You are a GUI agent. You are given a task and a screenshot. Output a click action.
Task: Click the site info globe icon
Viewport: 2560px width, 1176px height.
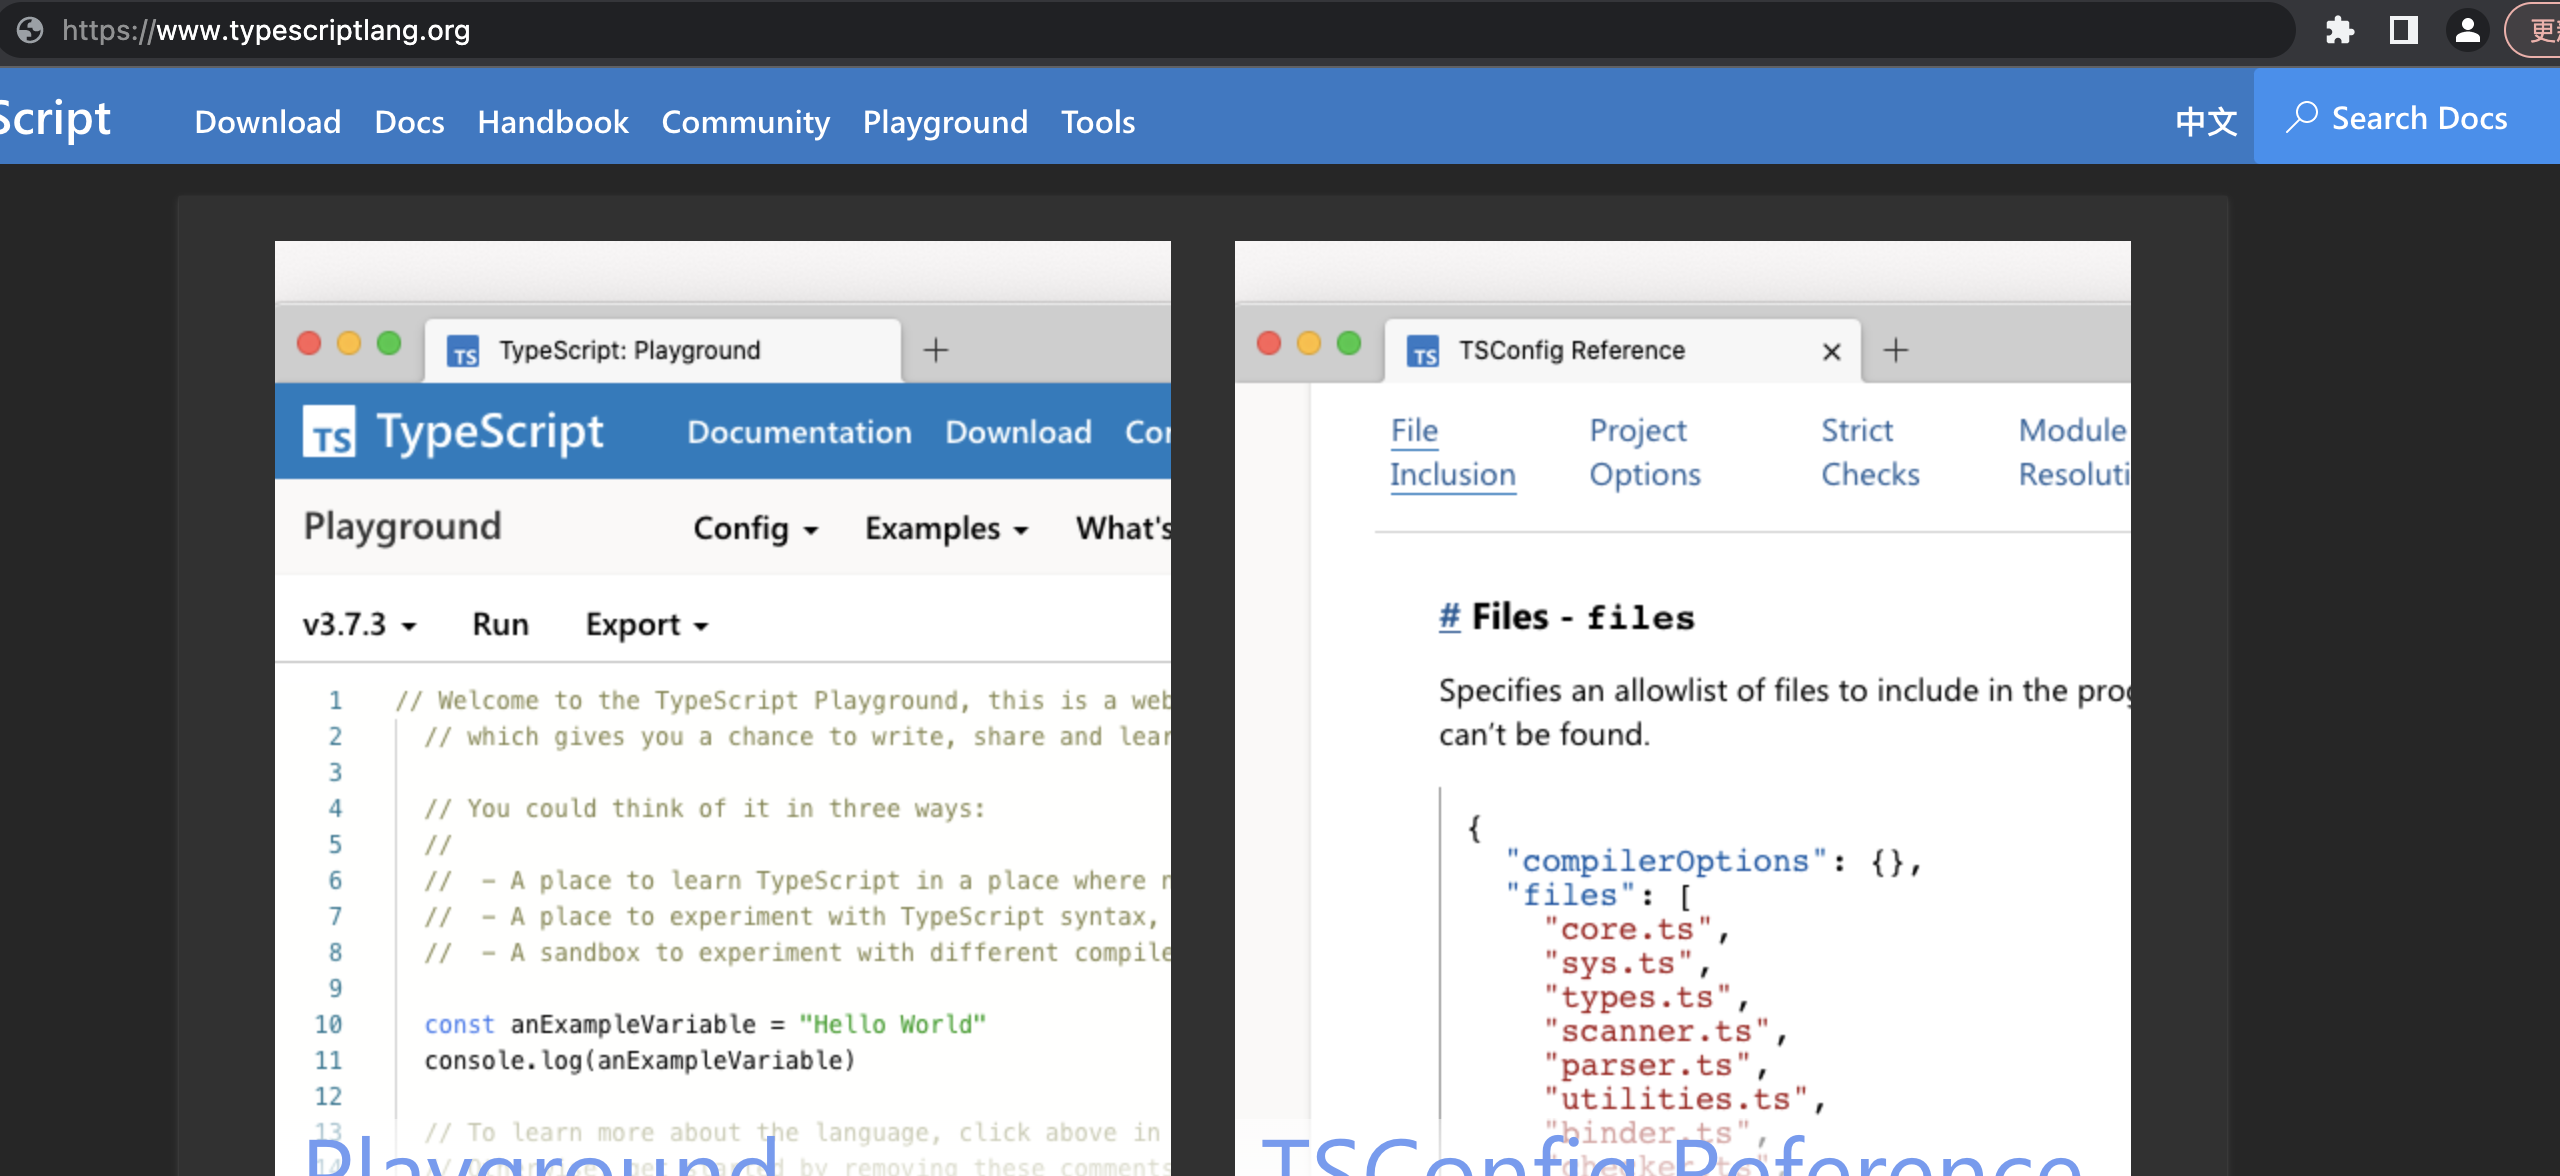click(x=30, y=30)
